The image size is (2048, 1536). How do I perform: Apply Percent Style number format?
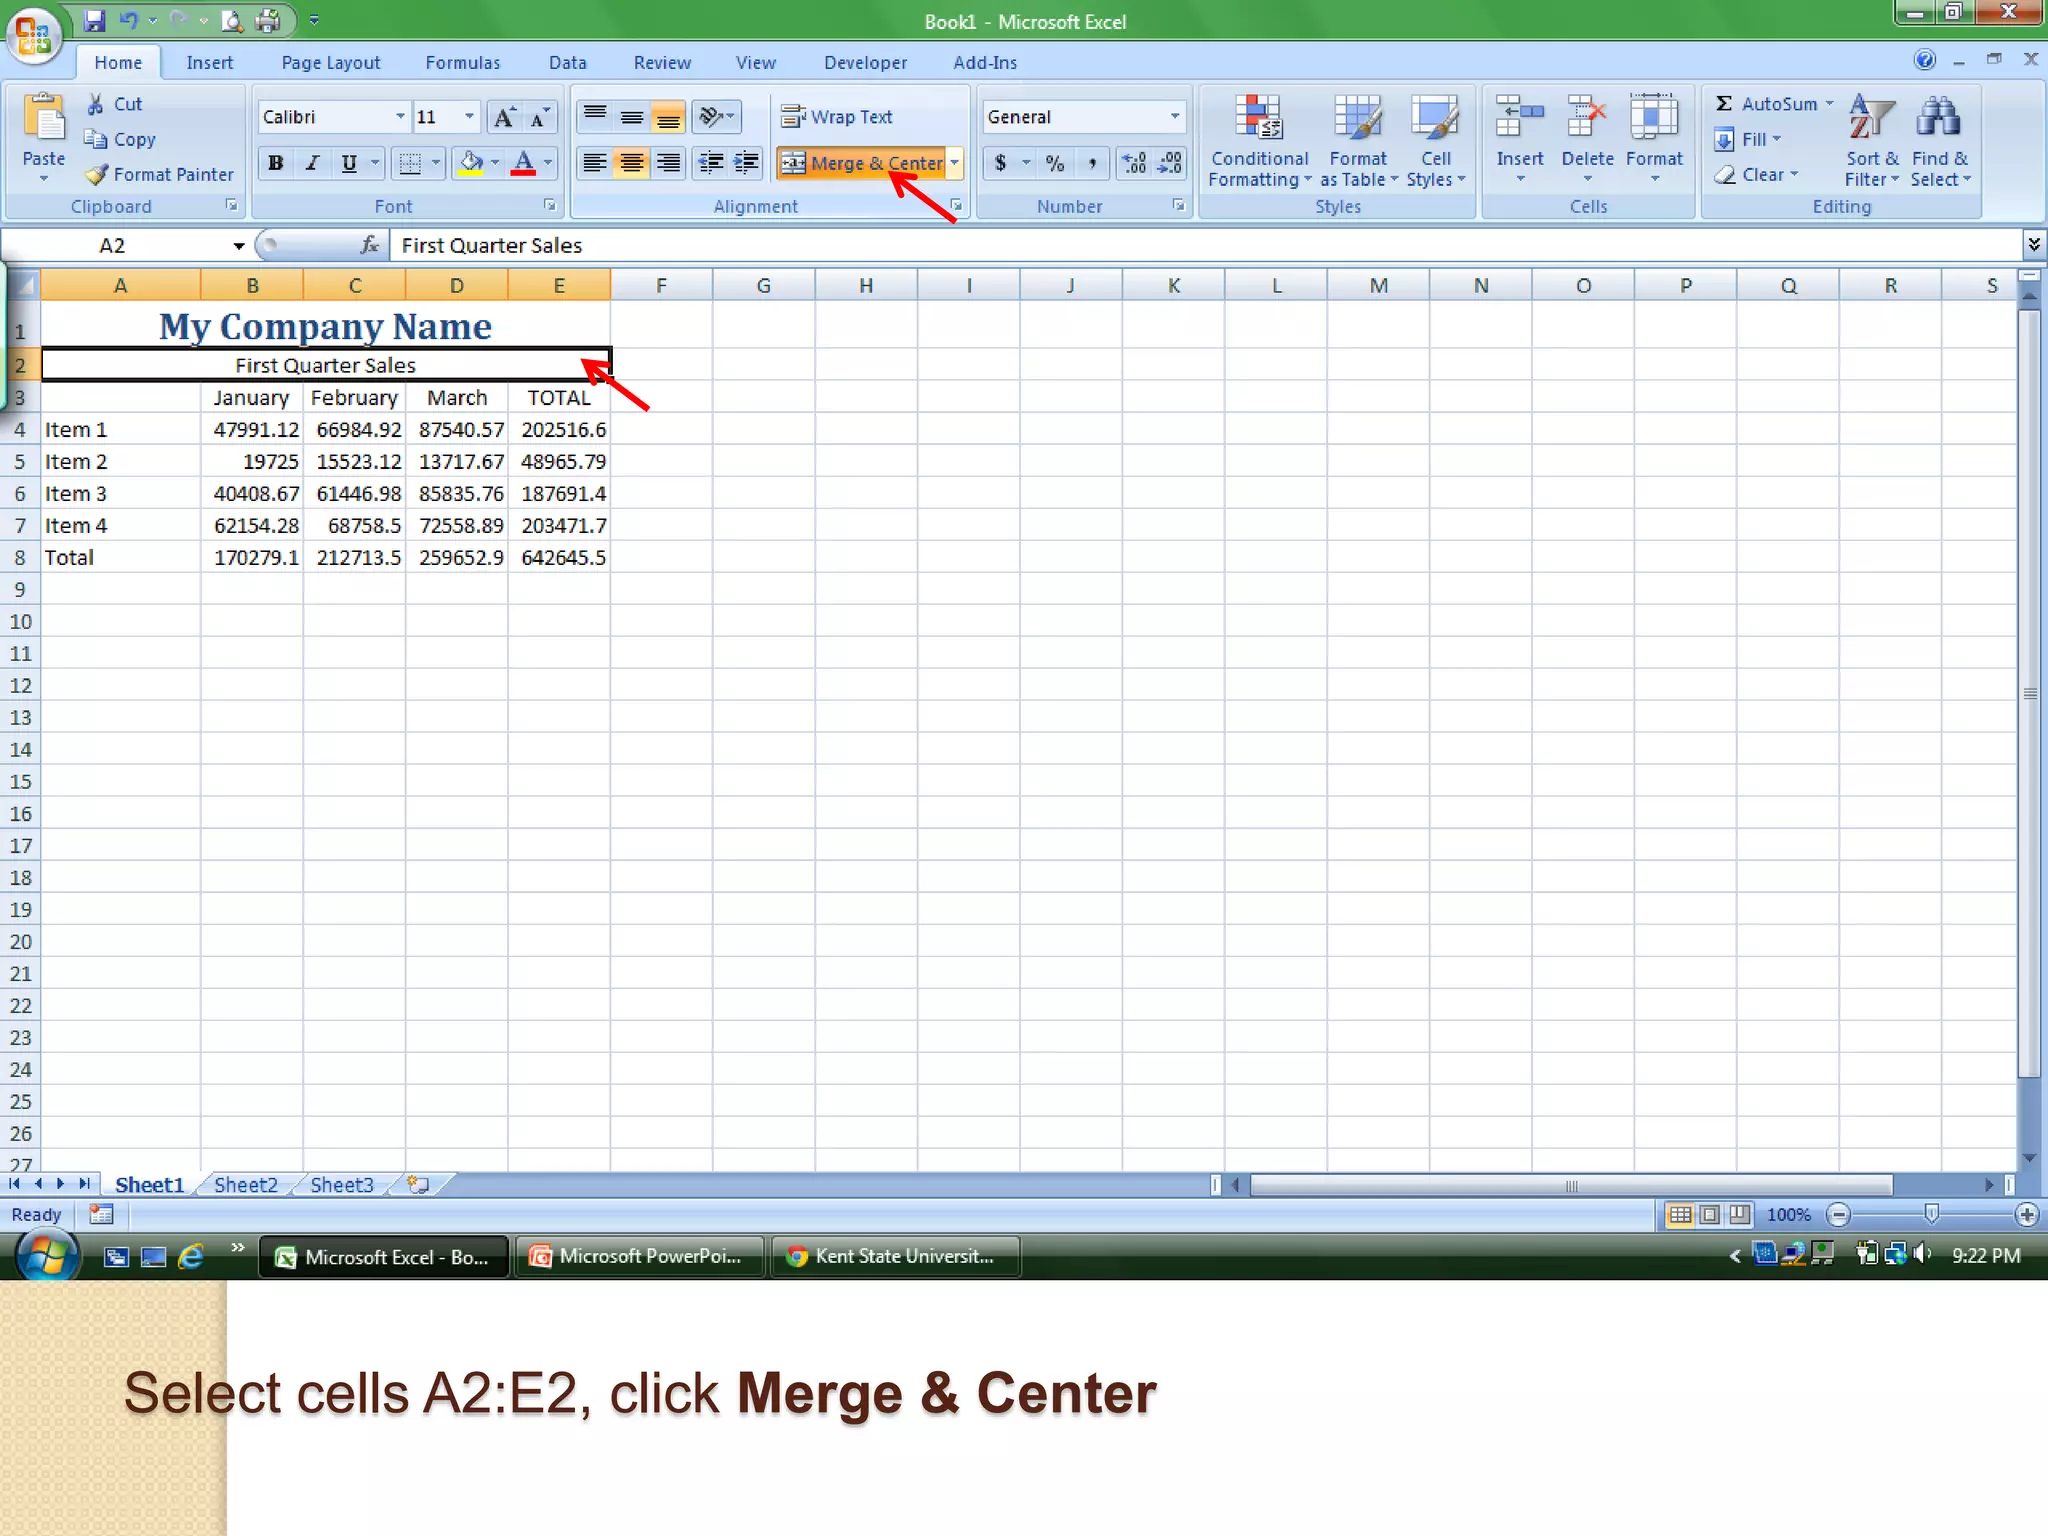[1055, 163]
